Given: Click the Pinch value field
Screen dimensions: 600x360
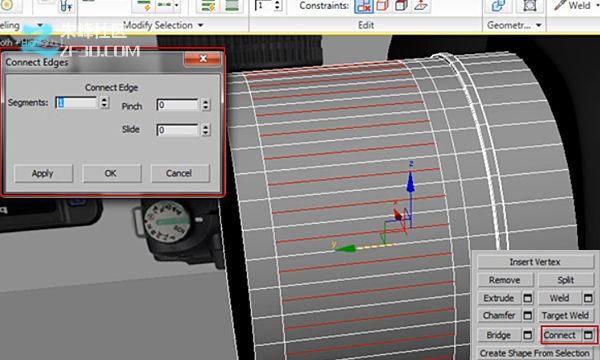Looking at the screenshot, I should pos(177,105).
